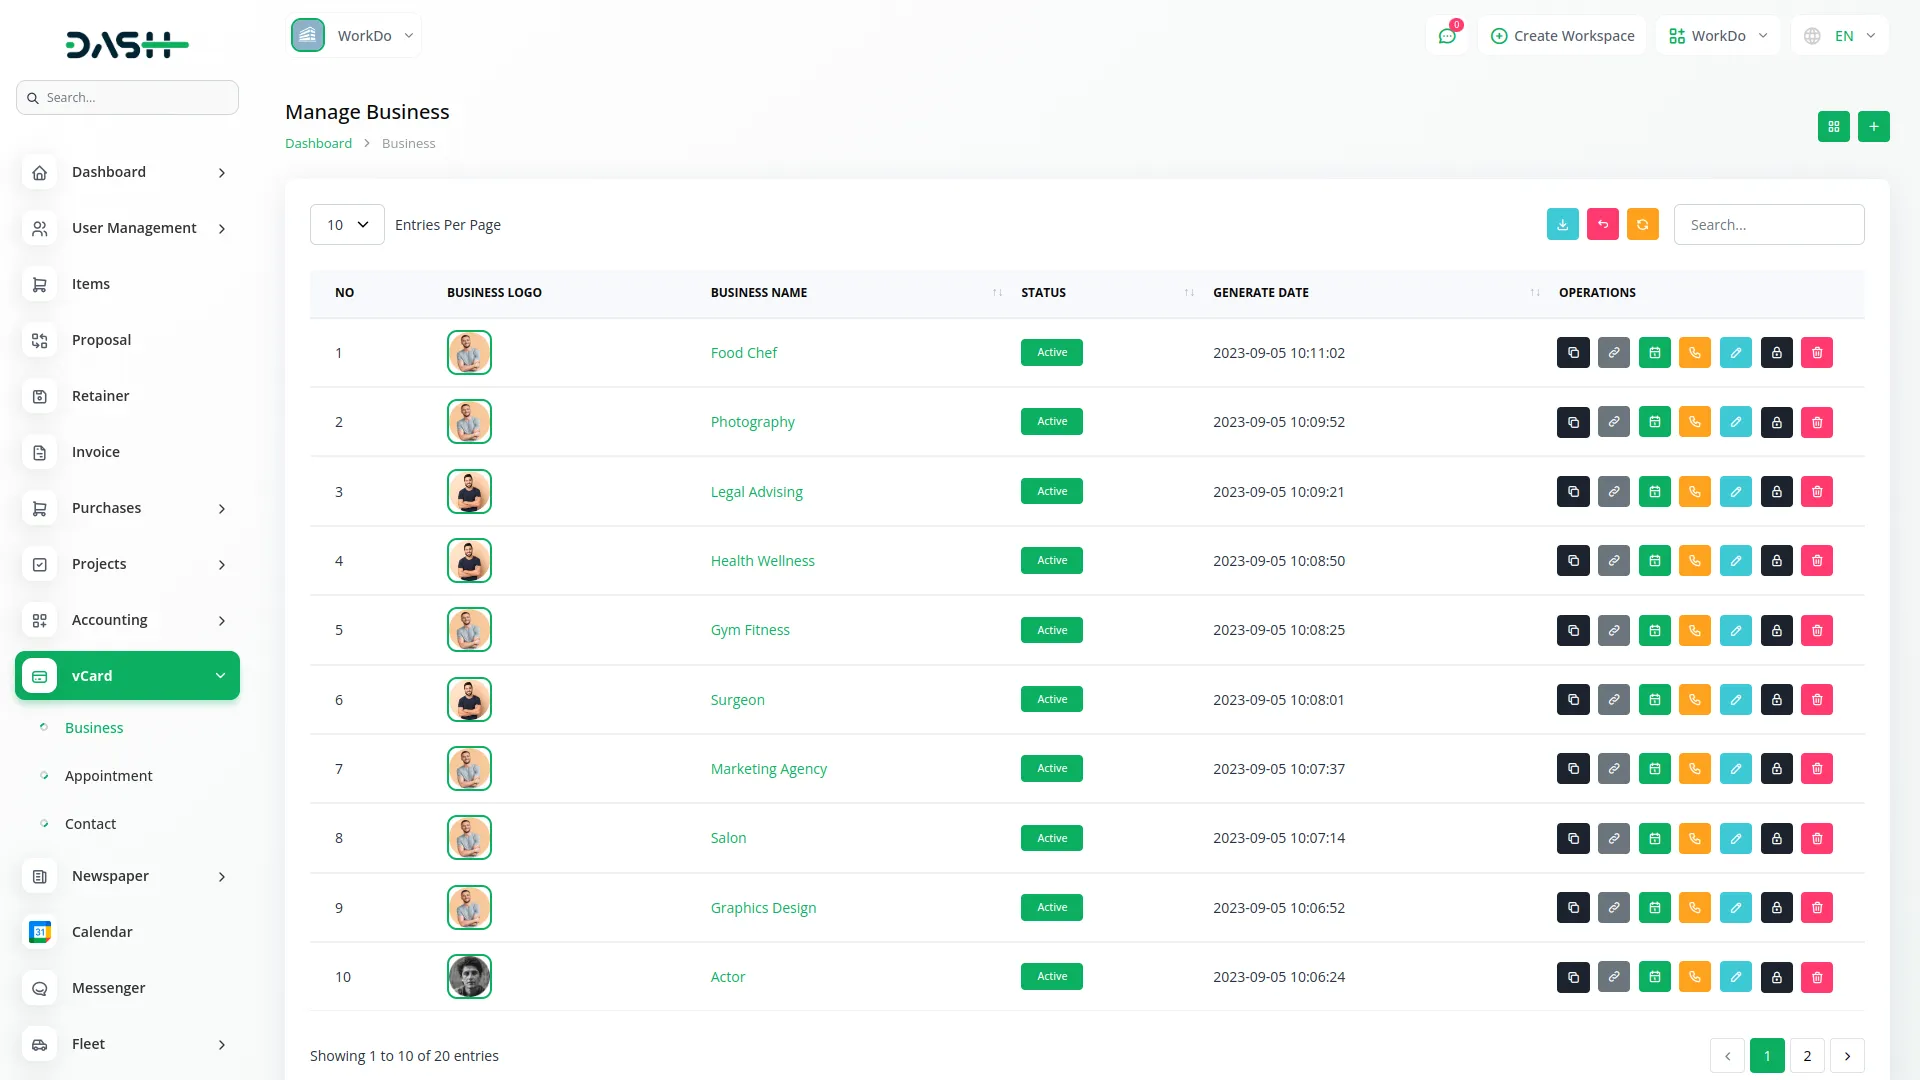The height and width of the screenshot is (1080, 1920).
Task: Expand the Accounting sidebar menu
Action: pyautogui.click(x=128, y=620)
